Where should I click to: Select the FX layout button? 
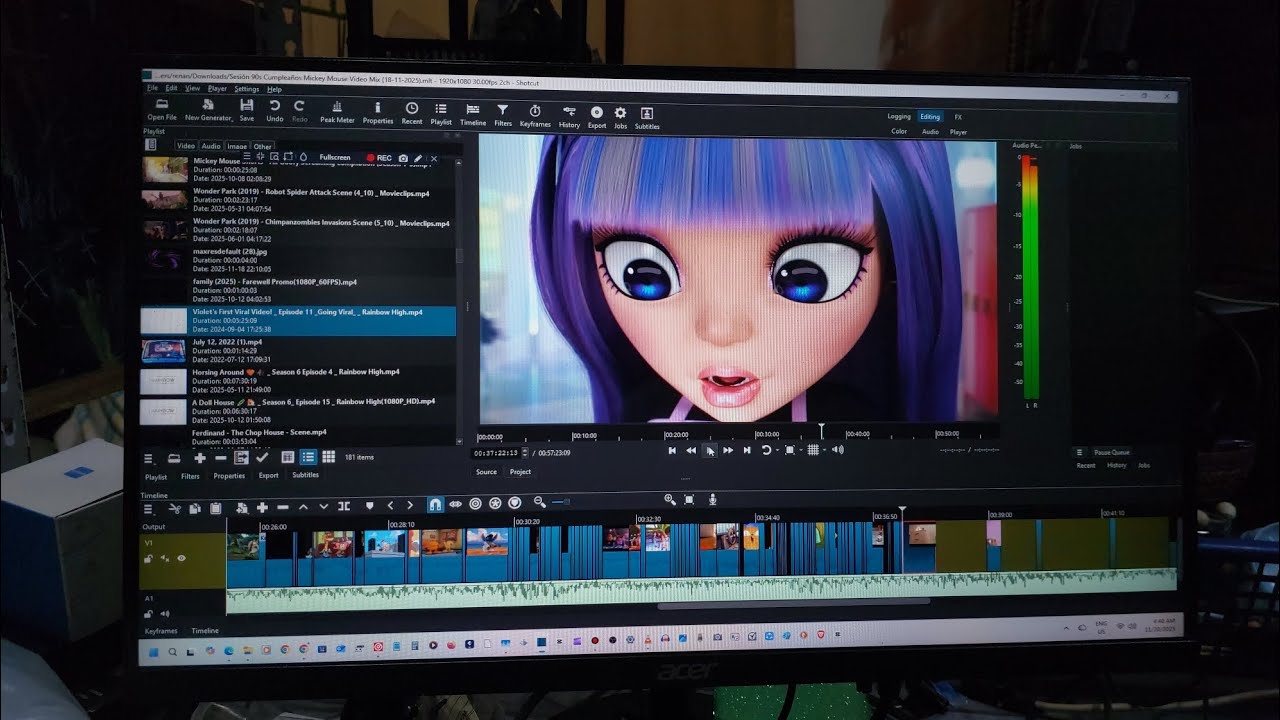(958, 117)
